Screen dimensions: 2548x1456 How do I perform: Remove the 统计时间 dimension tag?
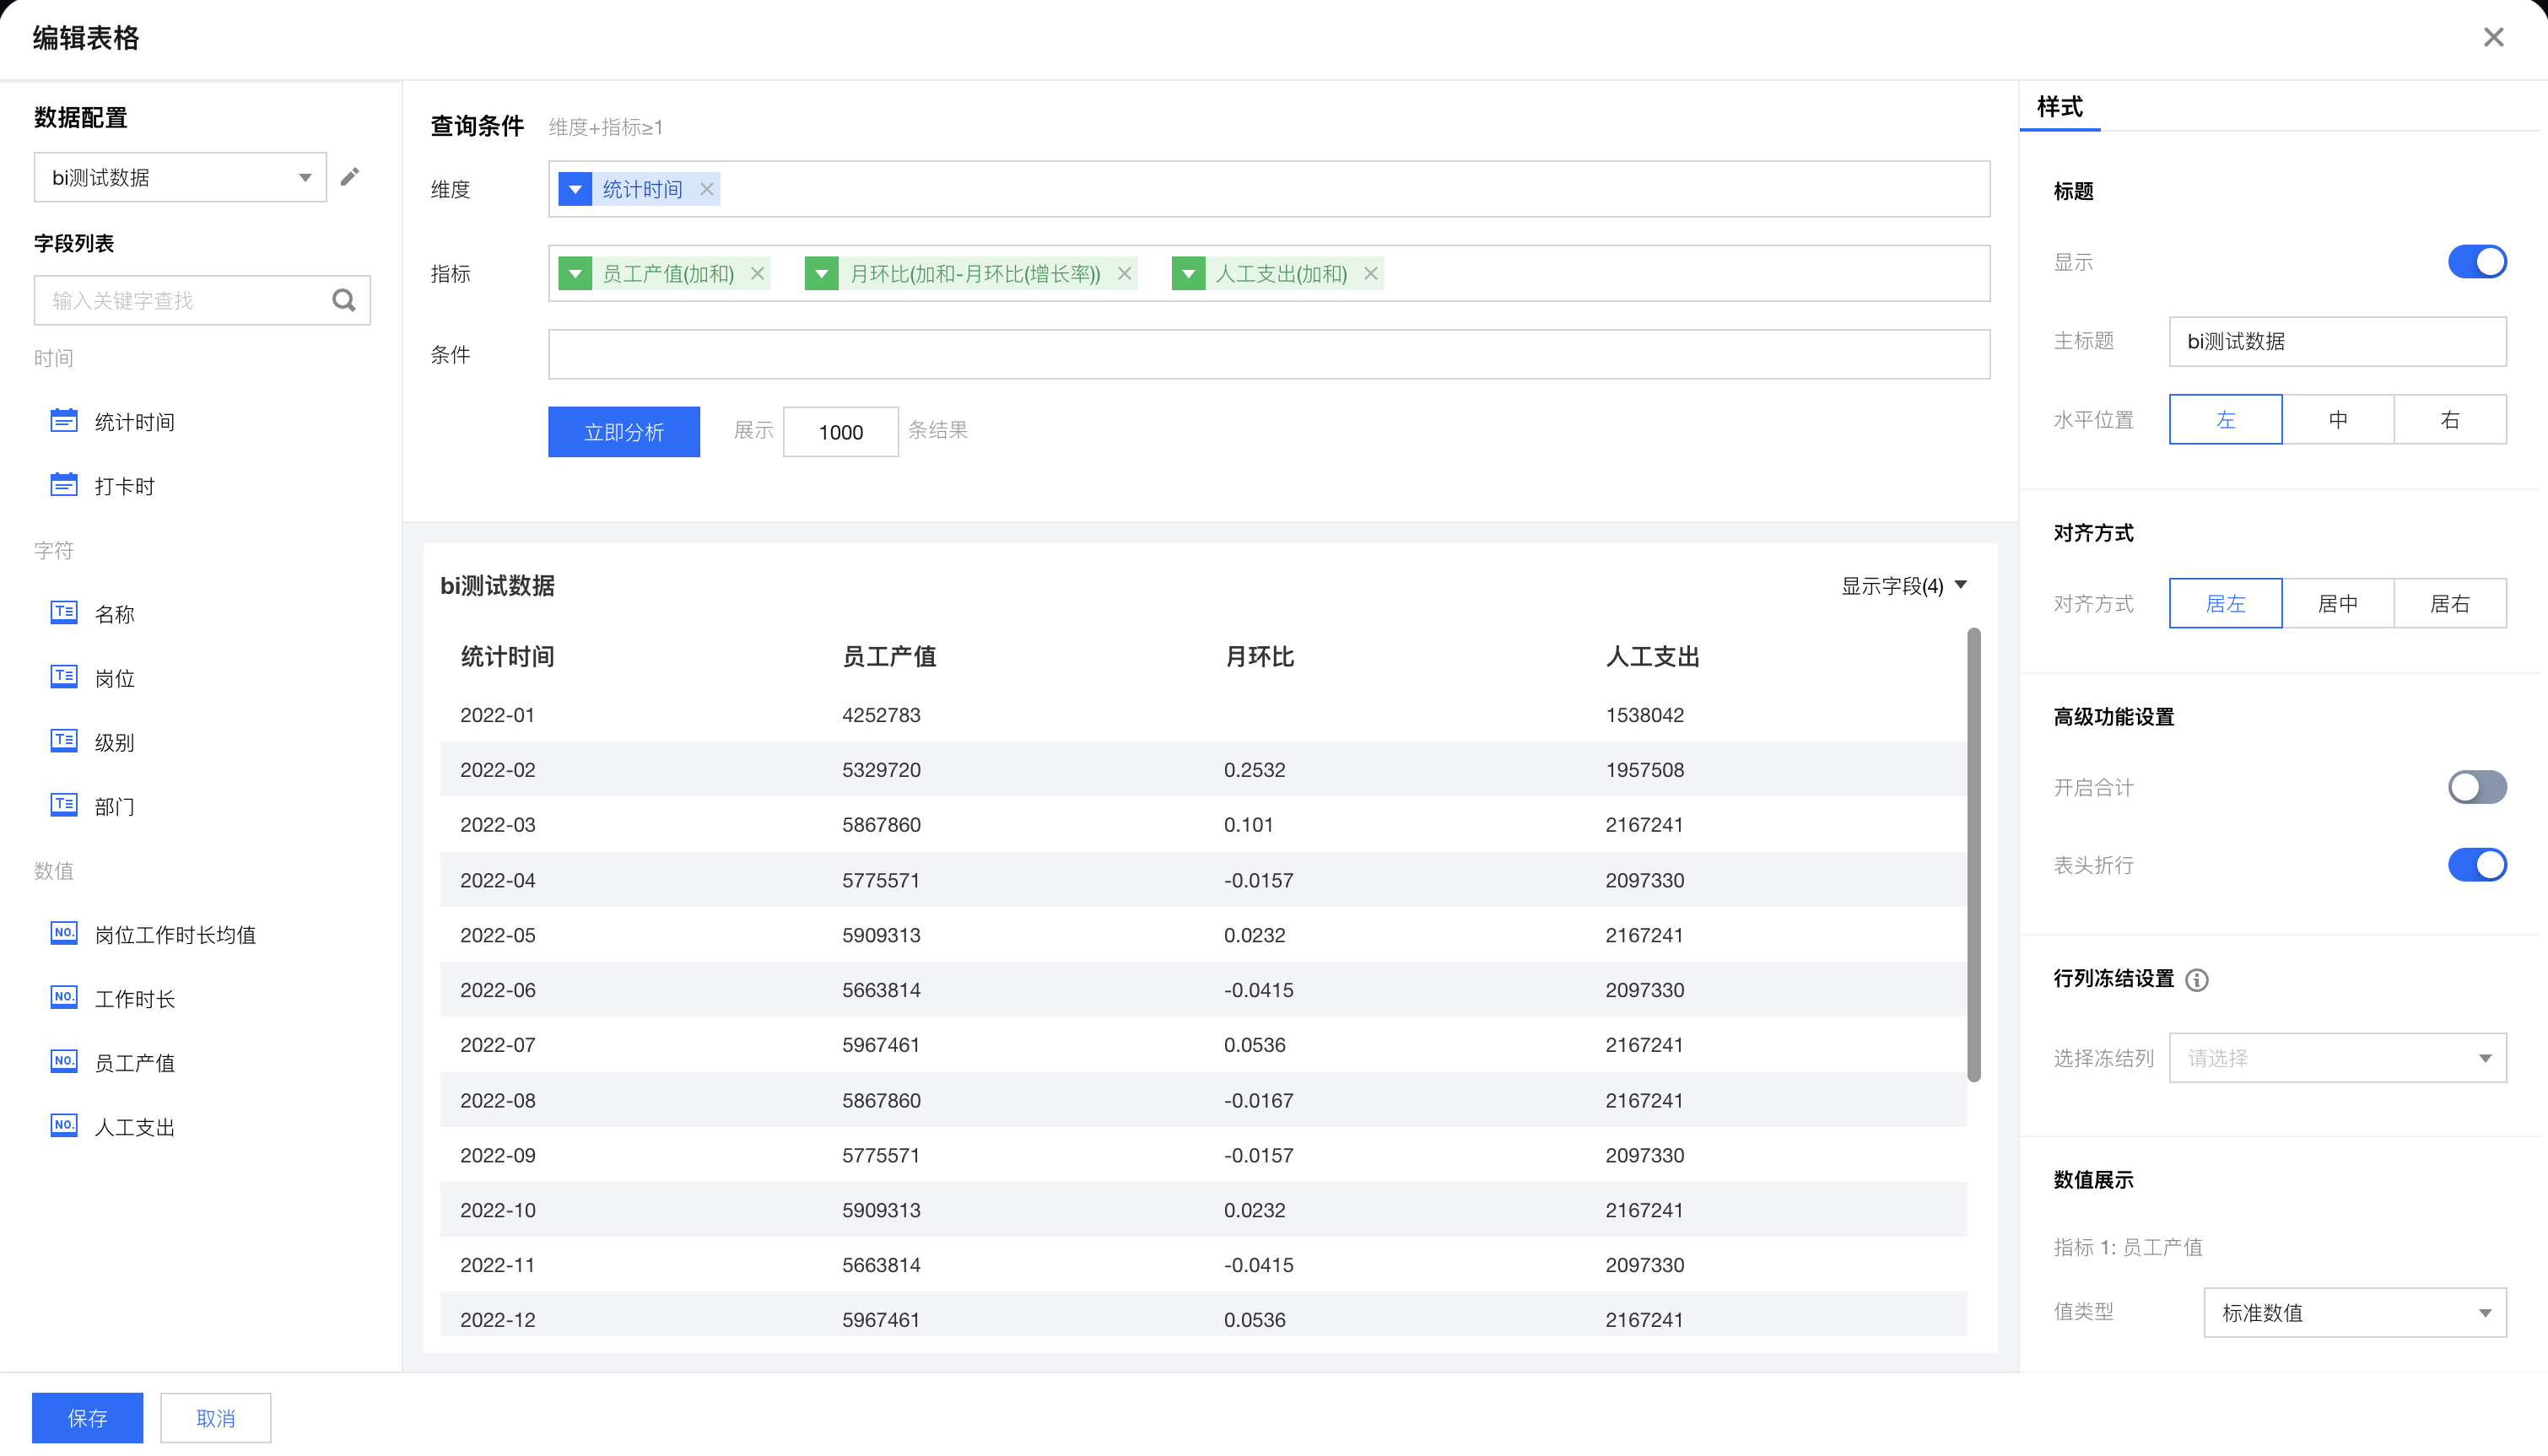707,189
